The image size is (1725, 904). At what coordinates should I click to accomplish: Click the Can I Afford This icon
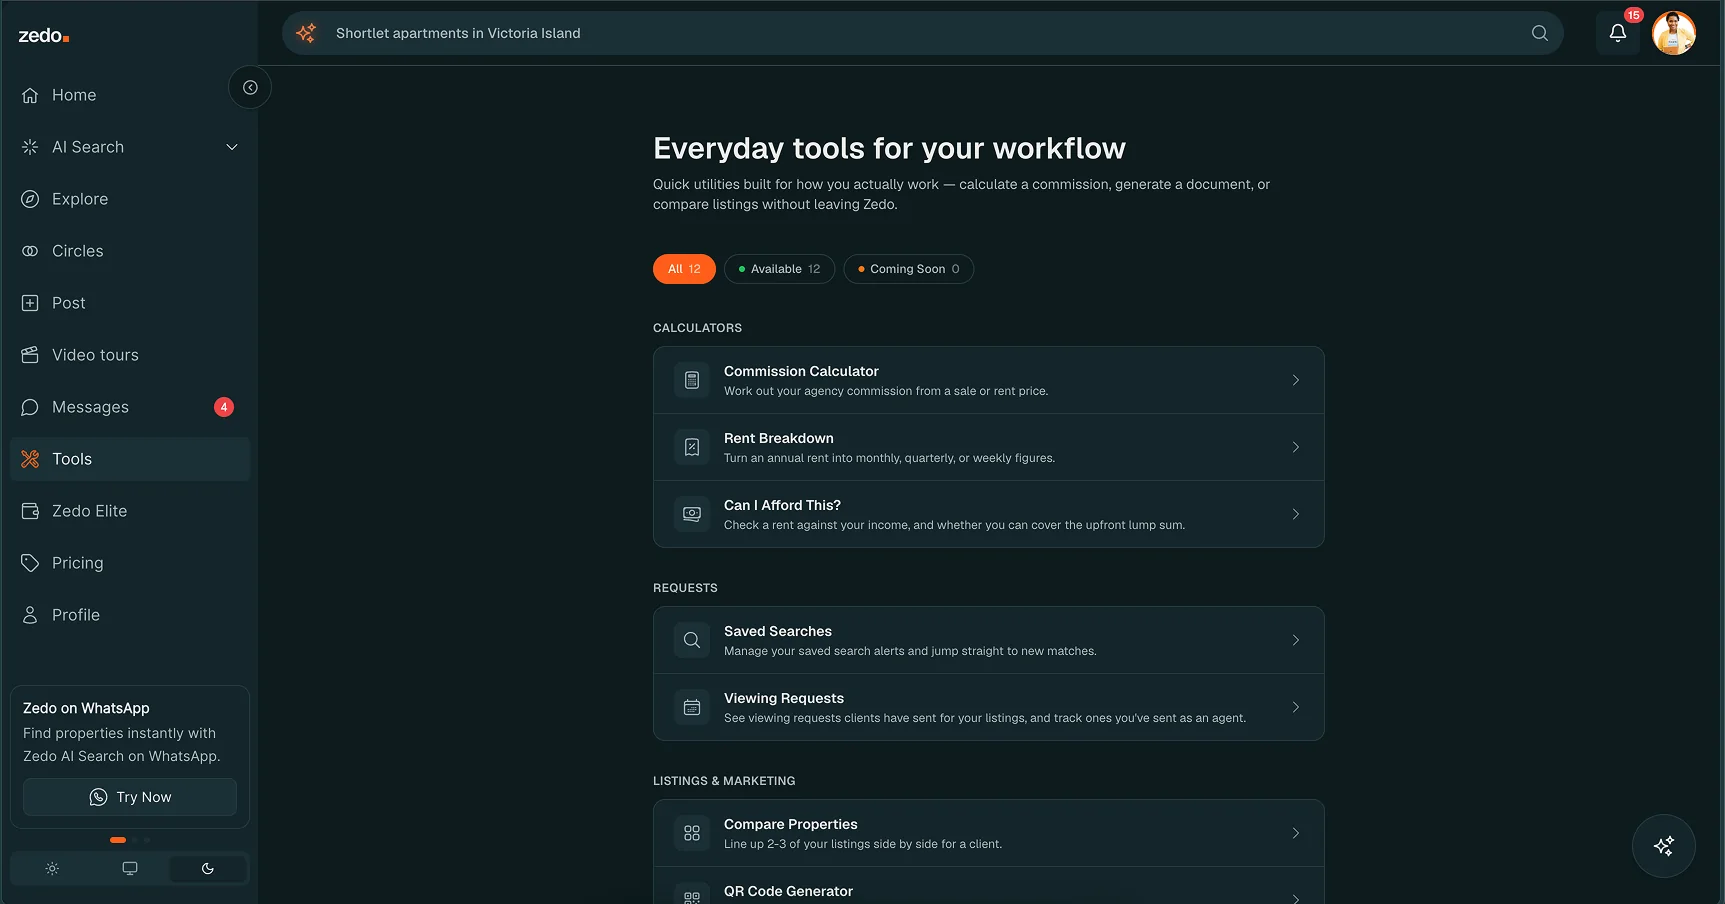pos(692,514)
